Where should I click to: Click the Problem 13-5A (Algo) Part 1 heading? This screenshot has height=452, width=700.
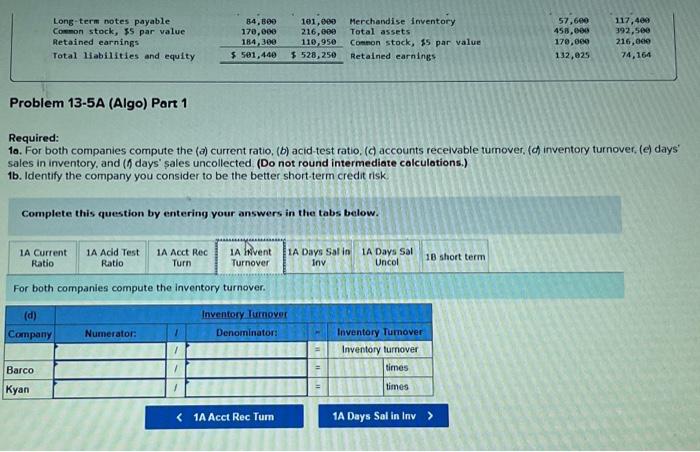coord(98,103)
